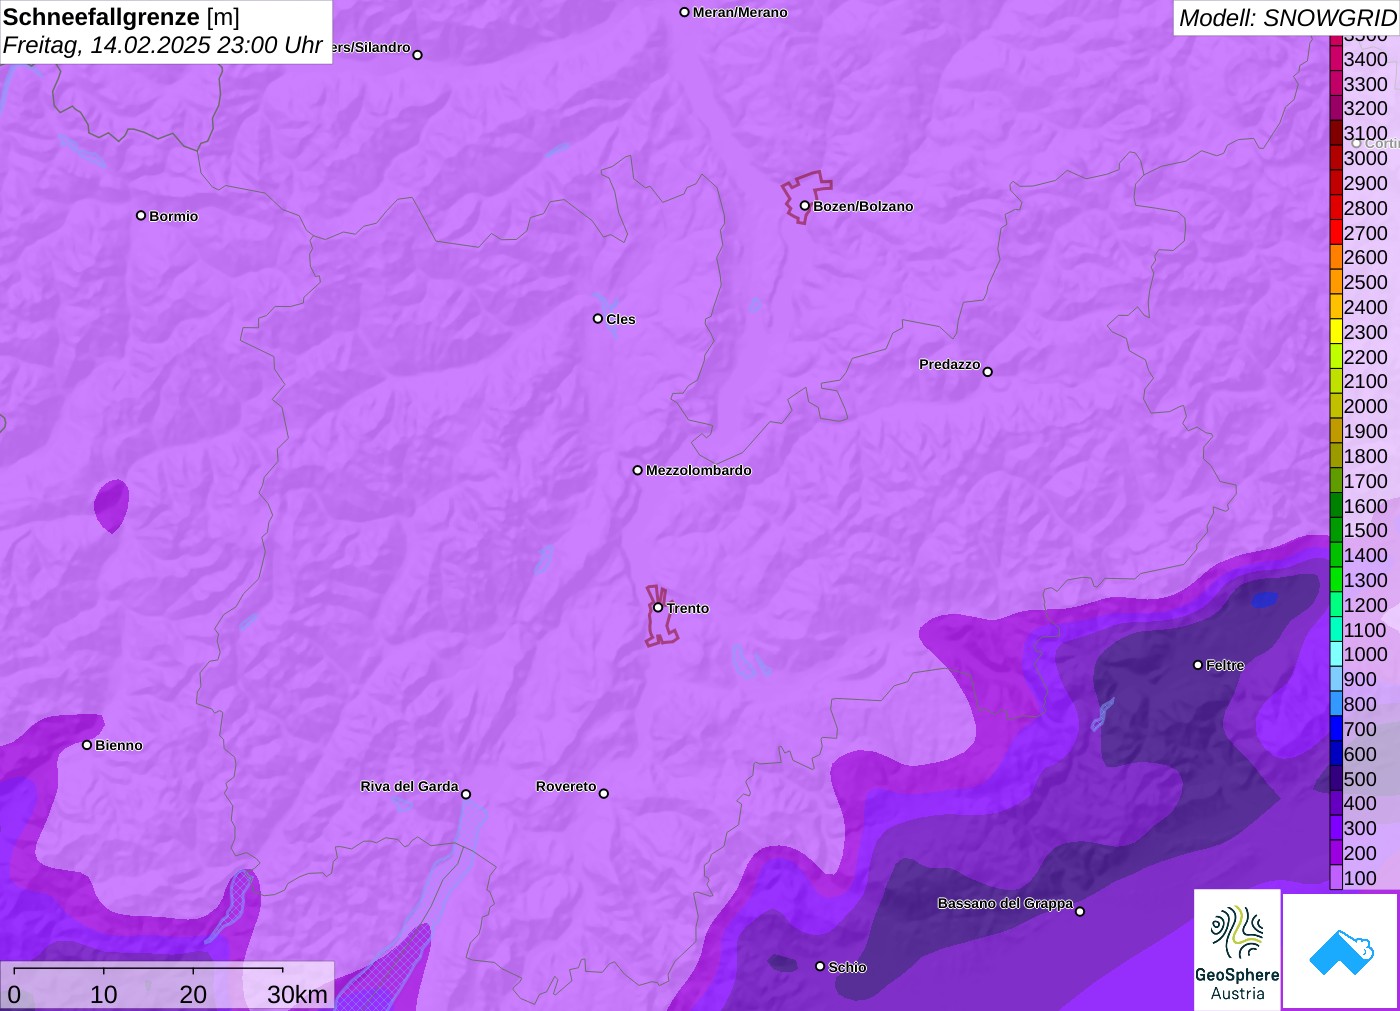Click the Rovereto marker dot
Viewport: 1400px width, 1011px height.
(x=604, y=794)
